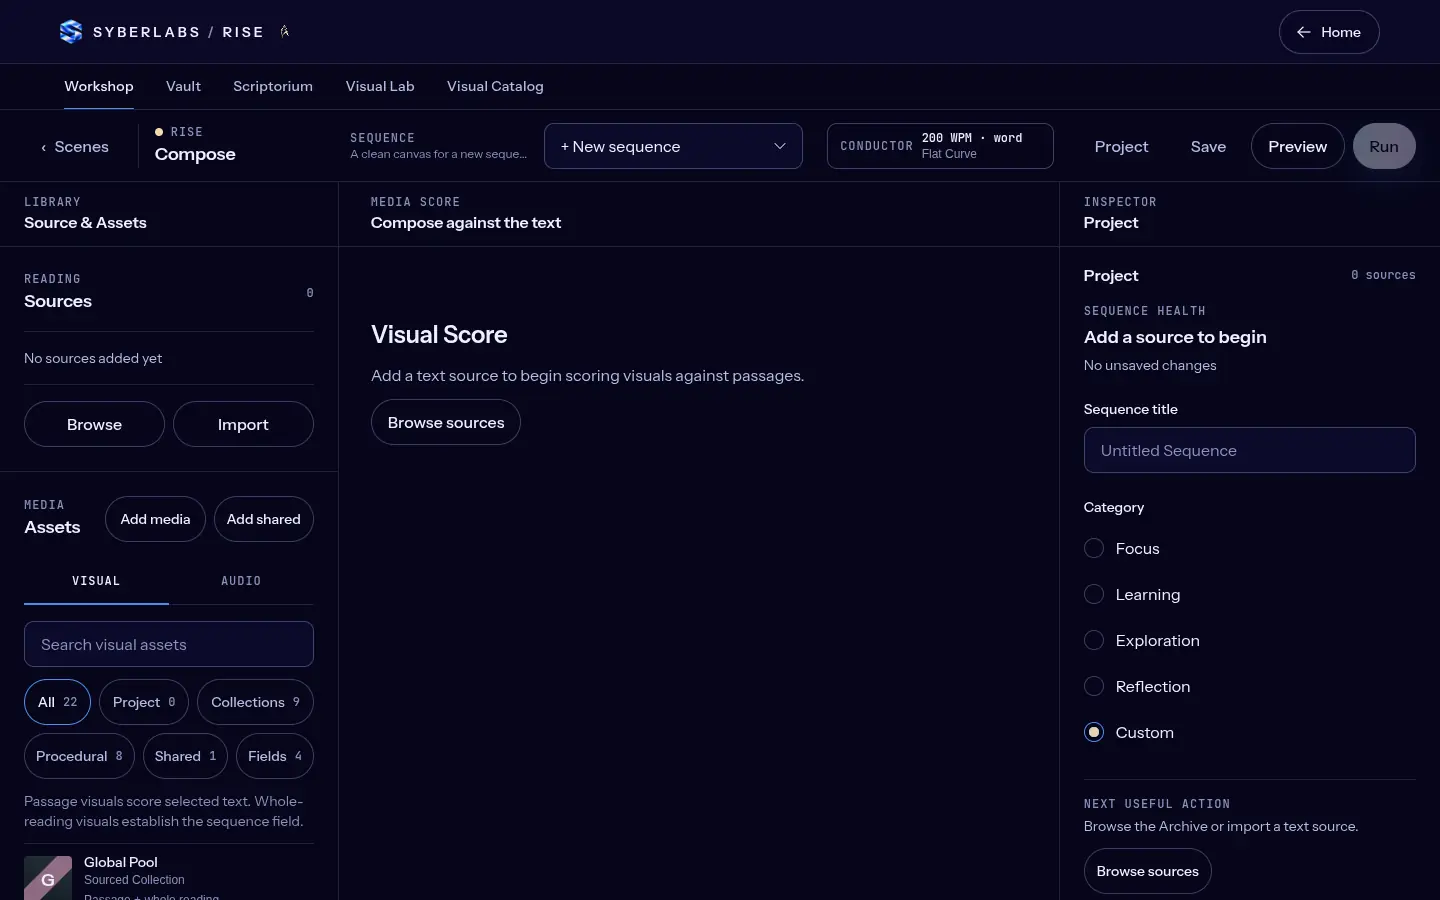This screenshot has width=1440, height=900.
Task: Focus the Search visual assets field
Action: [169, 644]
